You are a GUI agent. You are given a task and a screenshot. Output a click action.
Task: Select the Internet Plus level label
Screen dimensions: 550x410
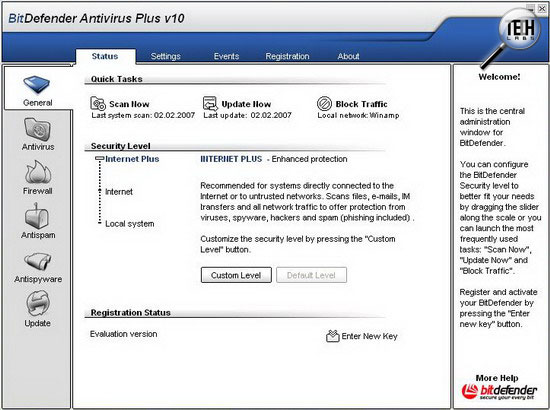(x=132, y=159)
